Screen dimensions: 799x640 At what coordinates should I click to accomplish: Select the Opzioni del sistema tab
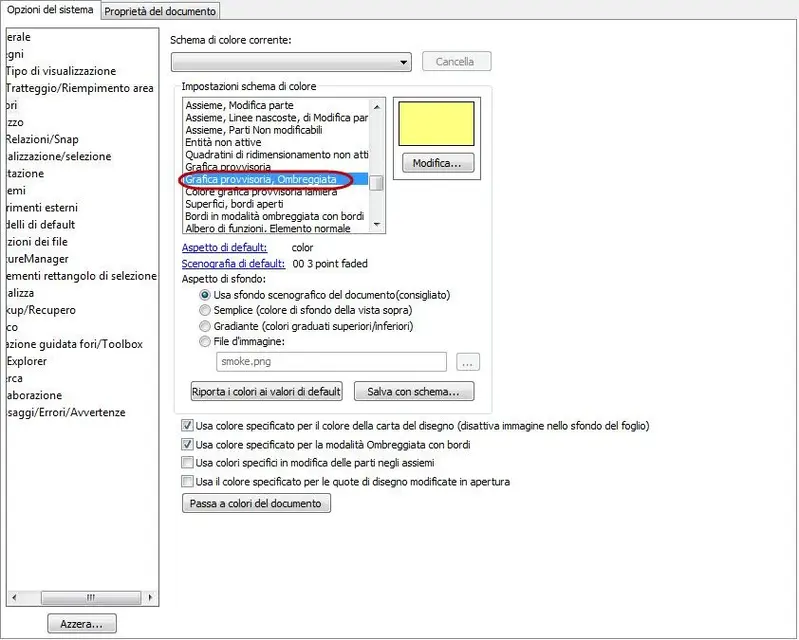[x=50, y=10]
